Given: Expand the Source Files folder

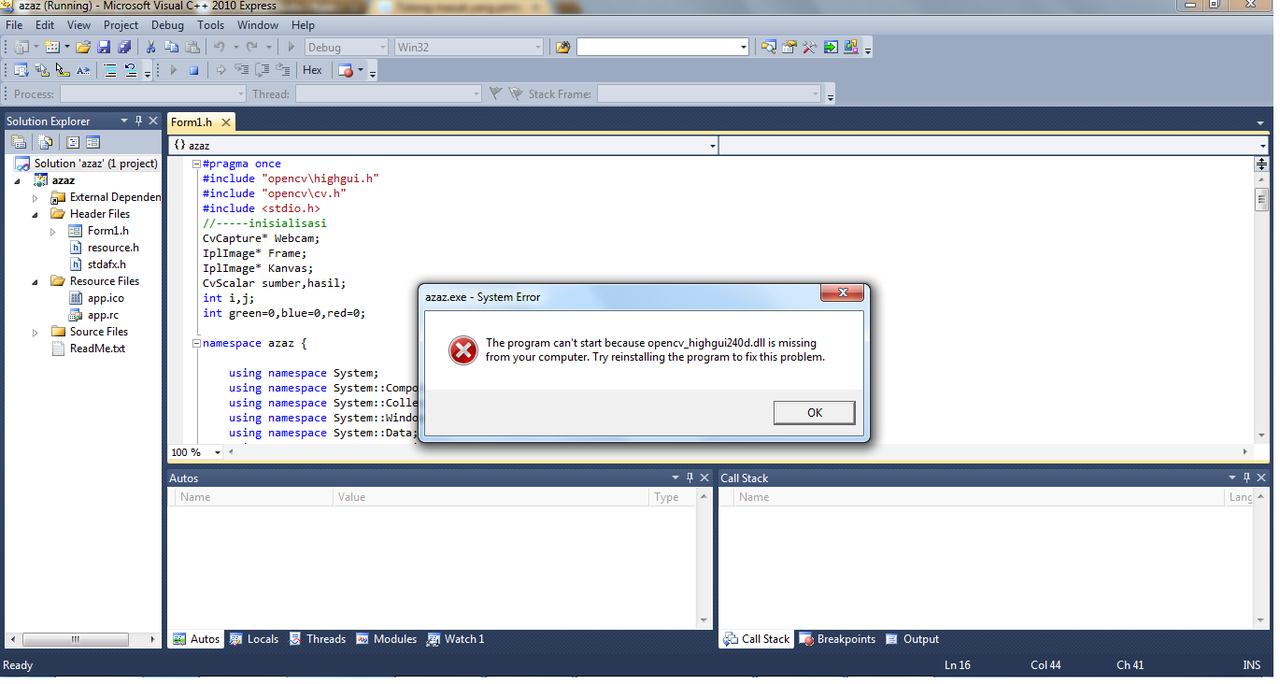Looking at the screenshot, I should point(35,332).
